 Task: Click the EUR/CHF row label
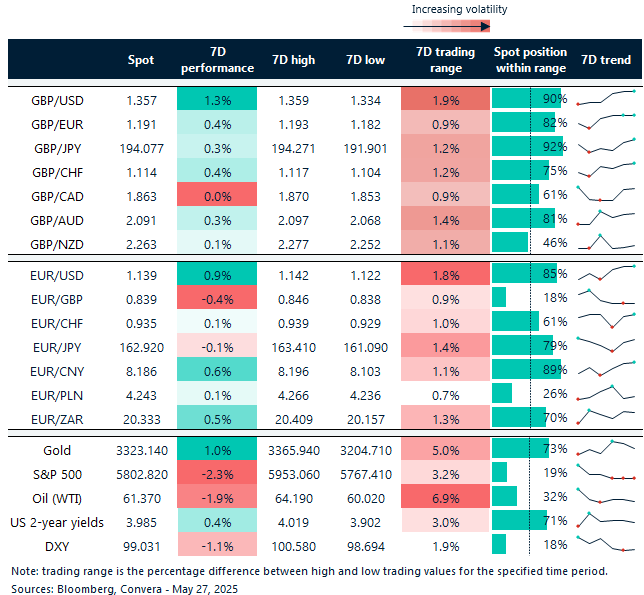(x=57, y=324)
